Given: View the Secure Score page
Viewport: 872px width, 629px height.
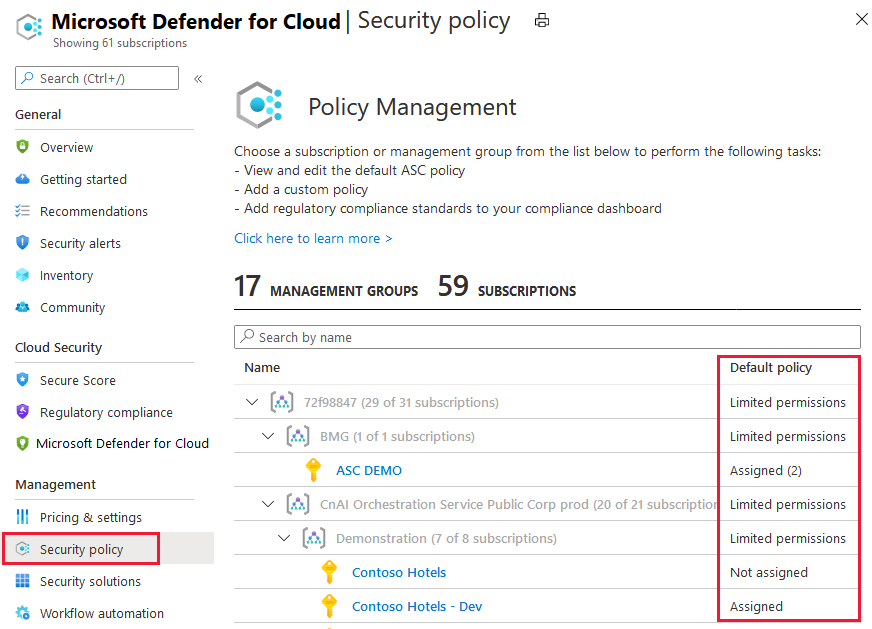Looking at the screenshot, I should coord(74,380).
